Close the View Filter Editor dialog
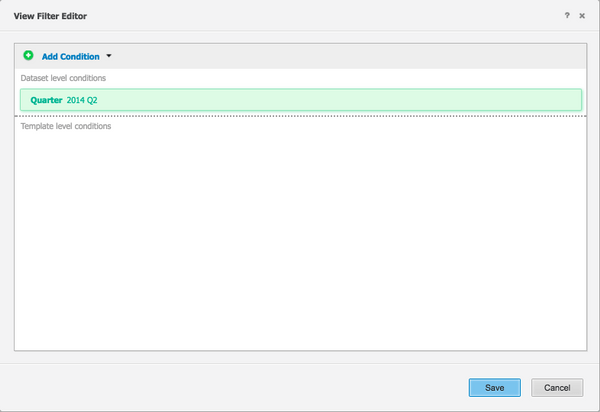This screenshot has height=412, width=600. 582,16
